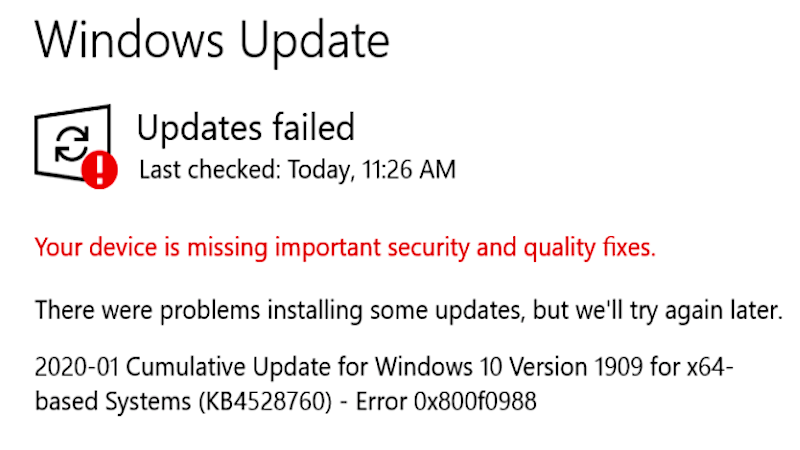Select the word Updates in status heading
Image resolution: width=800 pixels, height=450 pixels.
195,129
